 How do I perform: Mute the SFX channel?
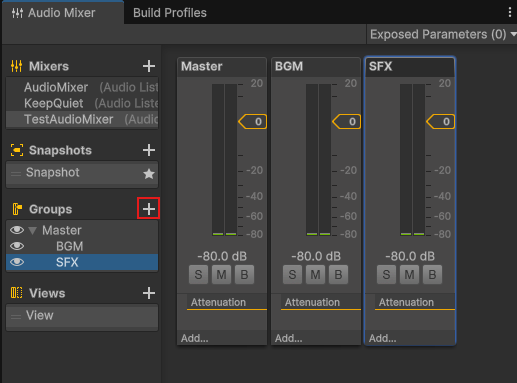click(x=409, y=275)
